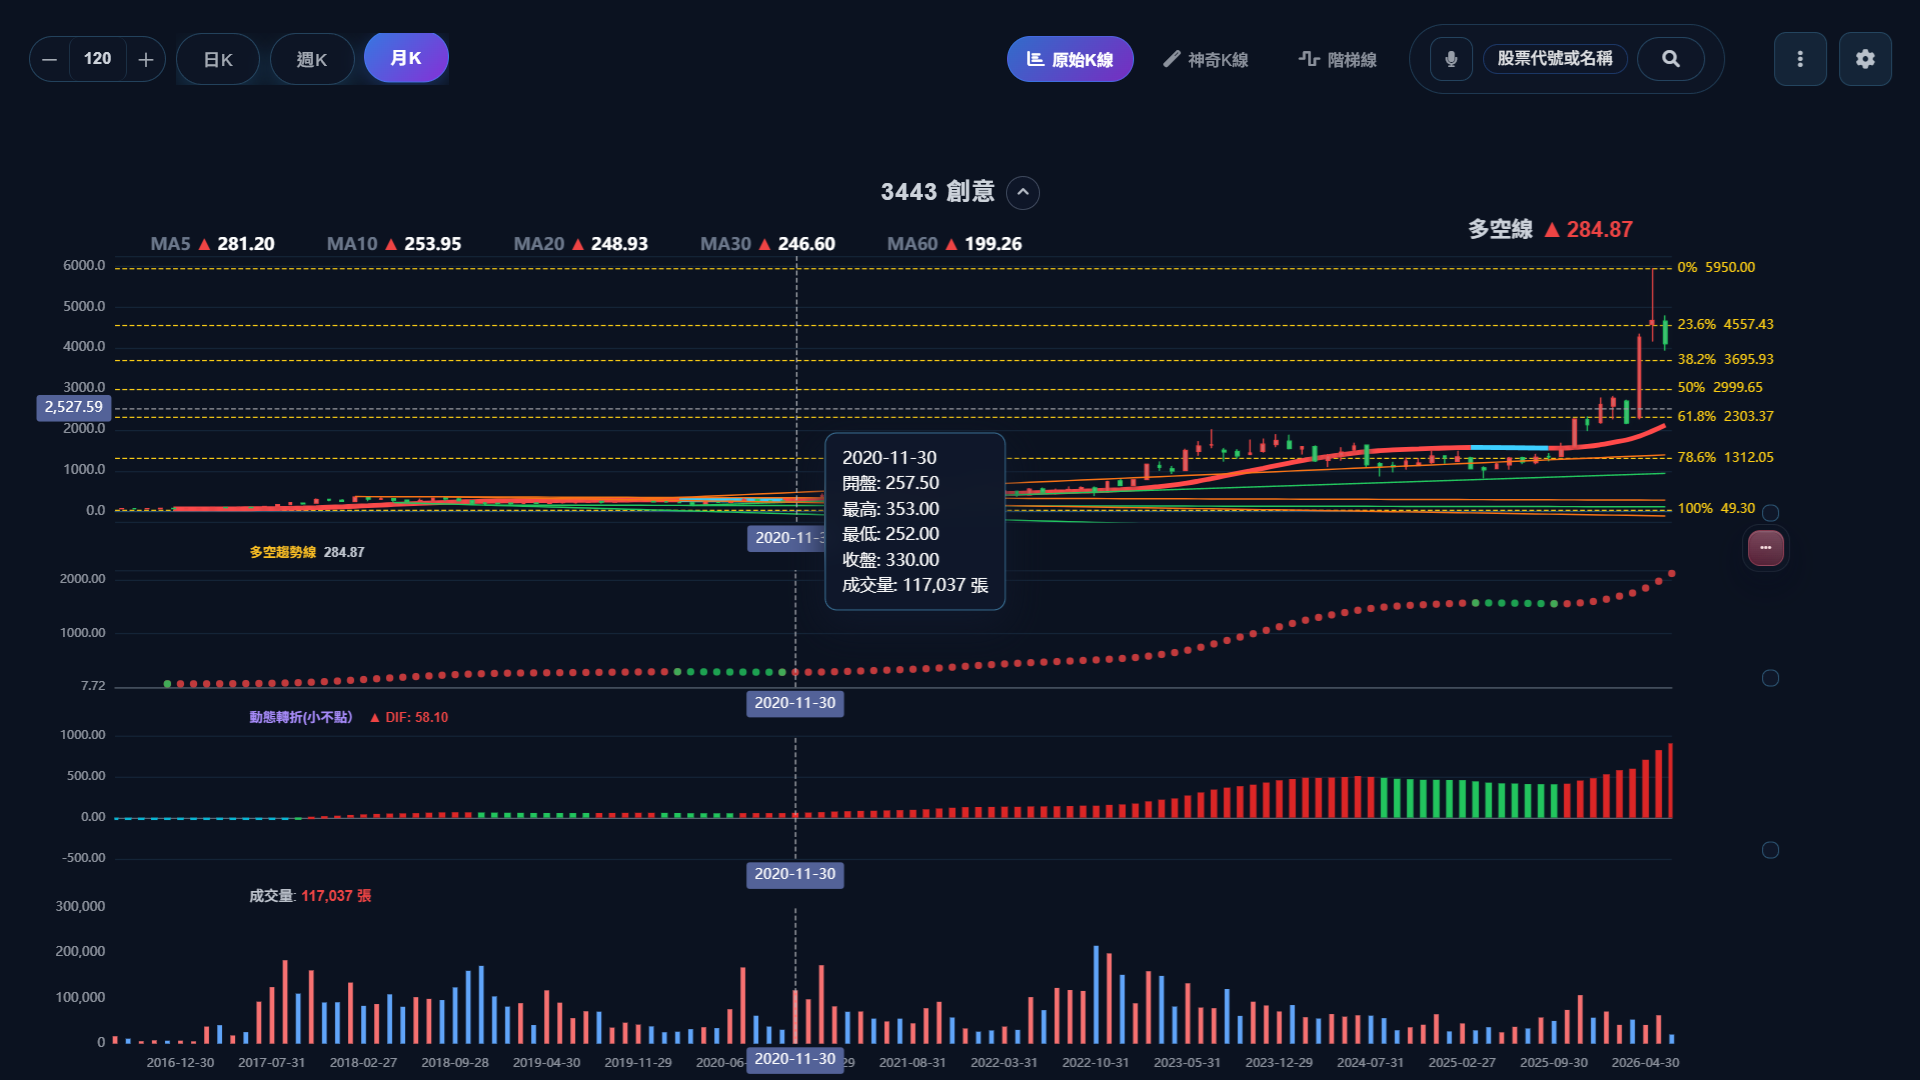Click the 2,527.59 price axis marker
This screenshot has height=1080, width=1920.
tap(74, 407)
